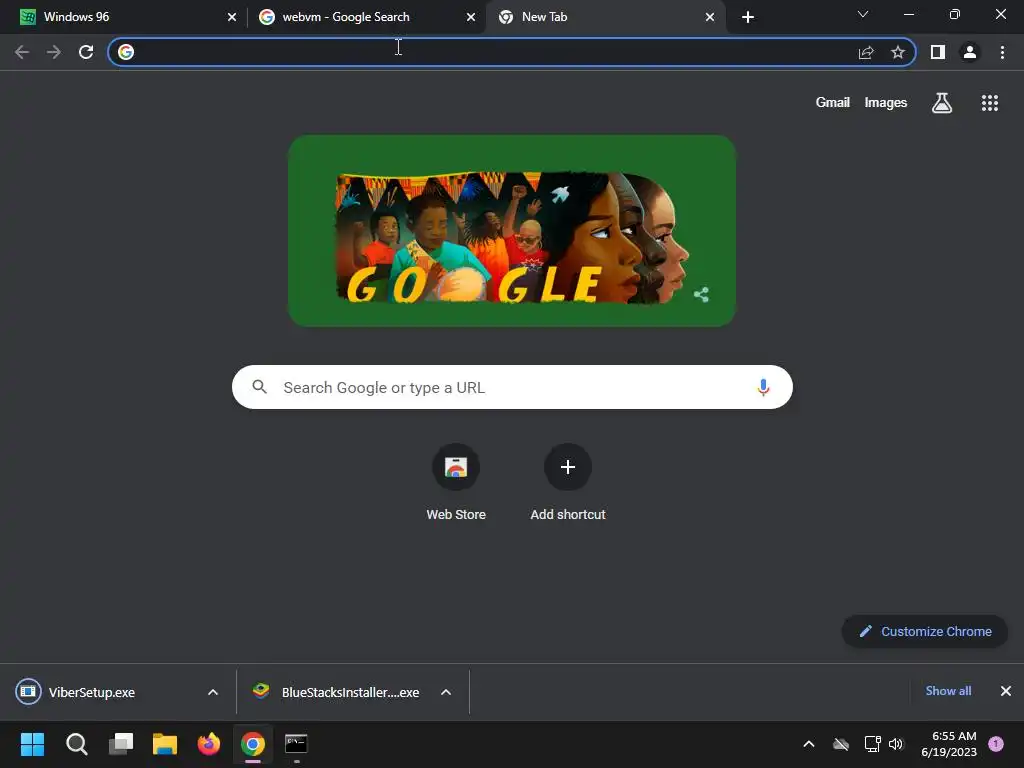Click the OneDrive cloud tray icon
The image size is (1024, 768).
[x=841, y=744]
